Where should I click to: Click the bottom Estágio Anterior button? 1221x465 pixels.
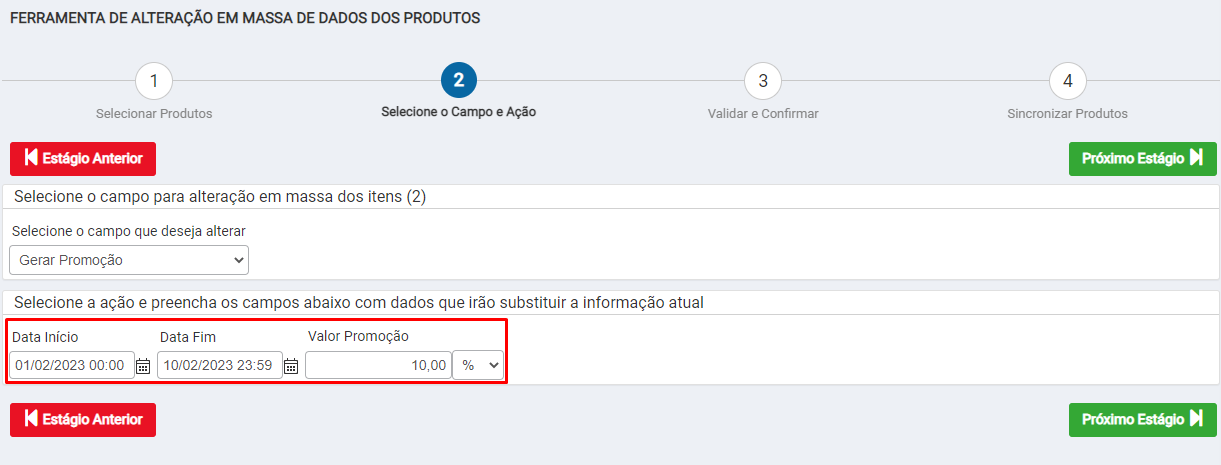click(83, 420)
